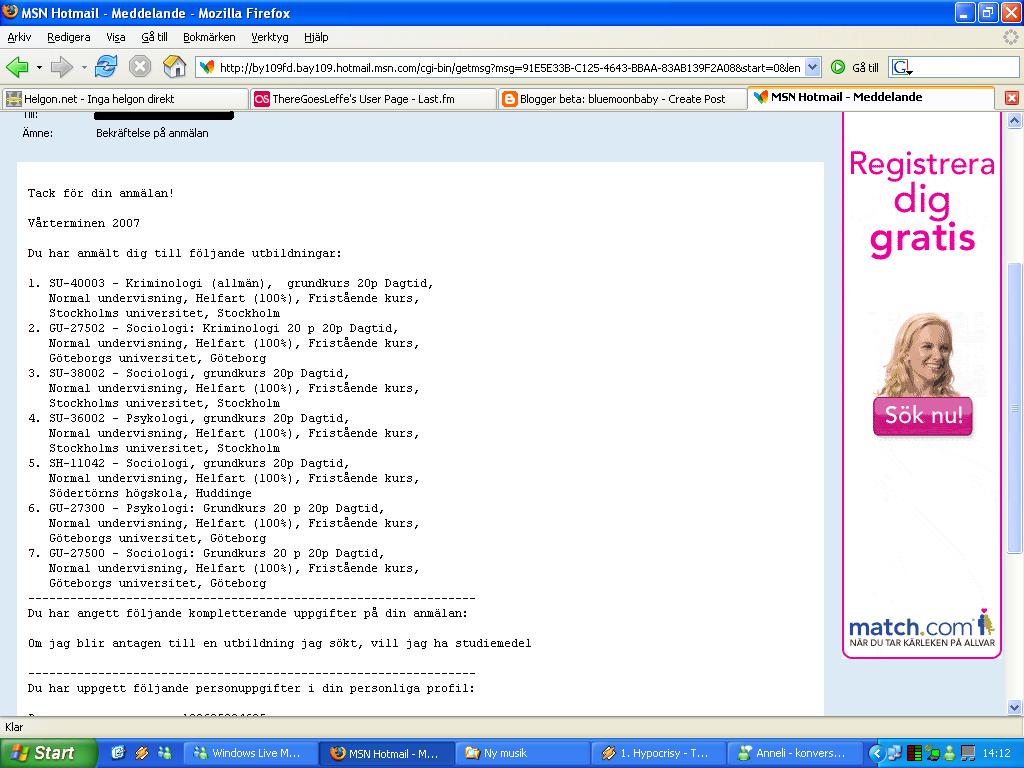Switch to Blogger beta Create Post tab

tap(622, 99)
